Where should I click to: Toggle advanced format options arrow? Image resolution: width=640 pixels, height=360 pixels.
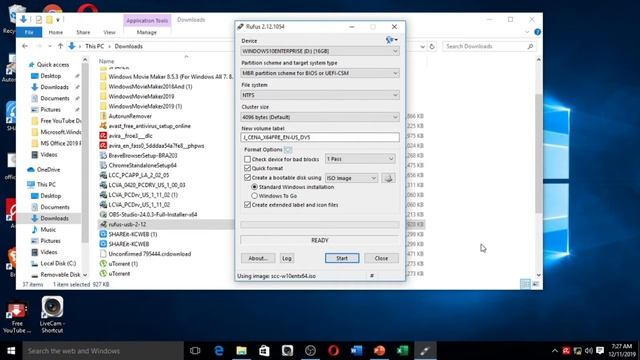[x=288, y=150]
